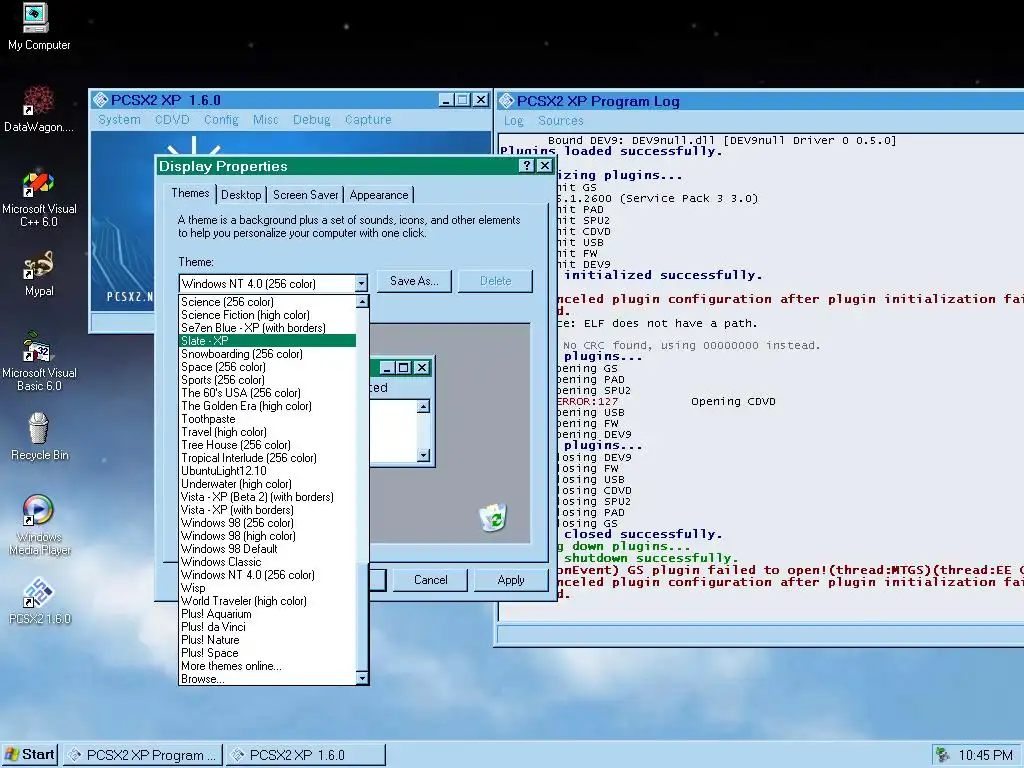Choose Snowboarding (256 color) theme
The height and width of the screenshot is (768, 1024).
coord(268,354)
